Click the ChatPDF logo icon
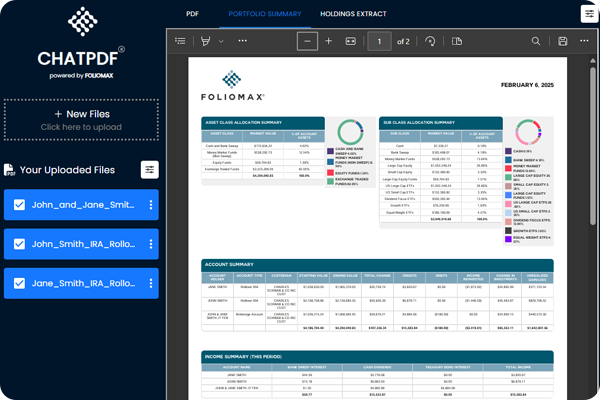The width and height of the screenshot is (600, 400). pyautogui.click(x=83, y=21)
